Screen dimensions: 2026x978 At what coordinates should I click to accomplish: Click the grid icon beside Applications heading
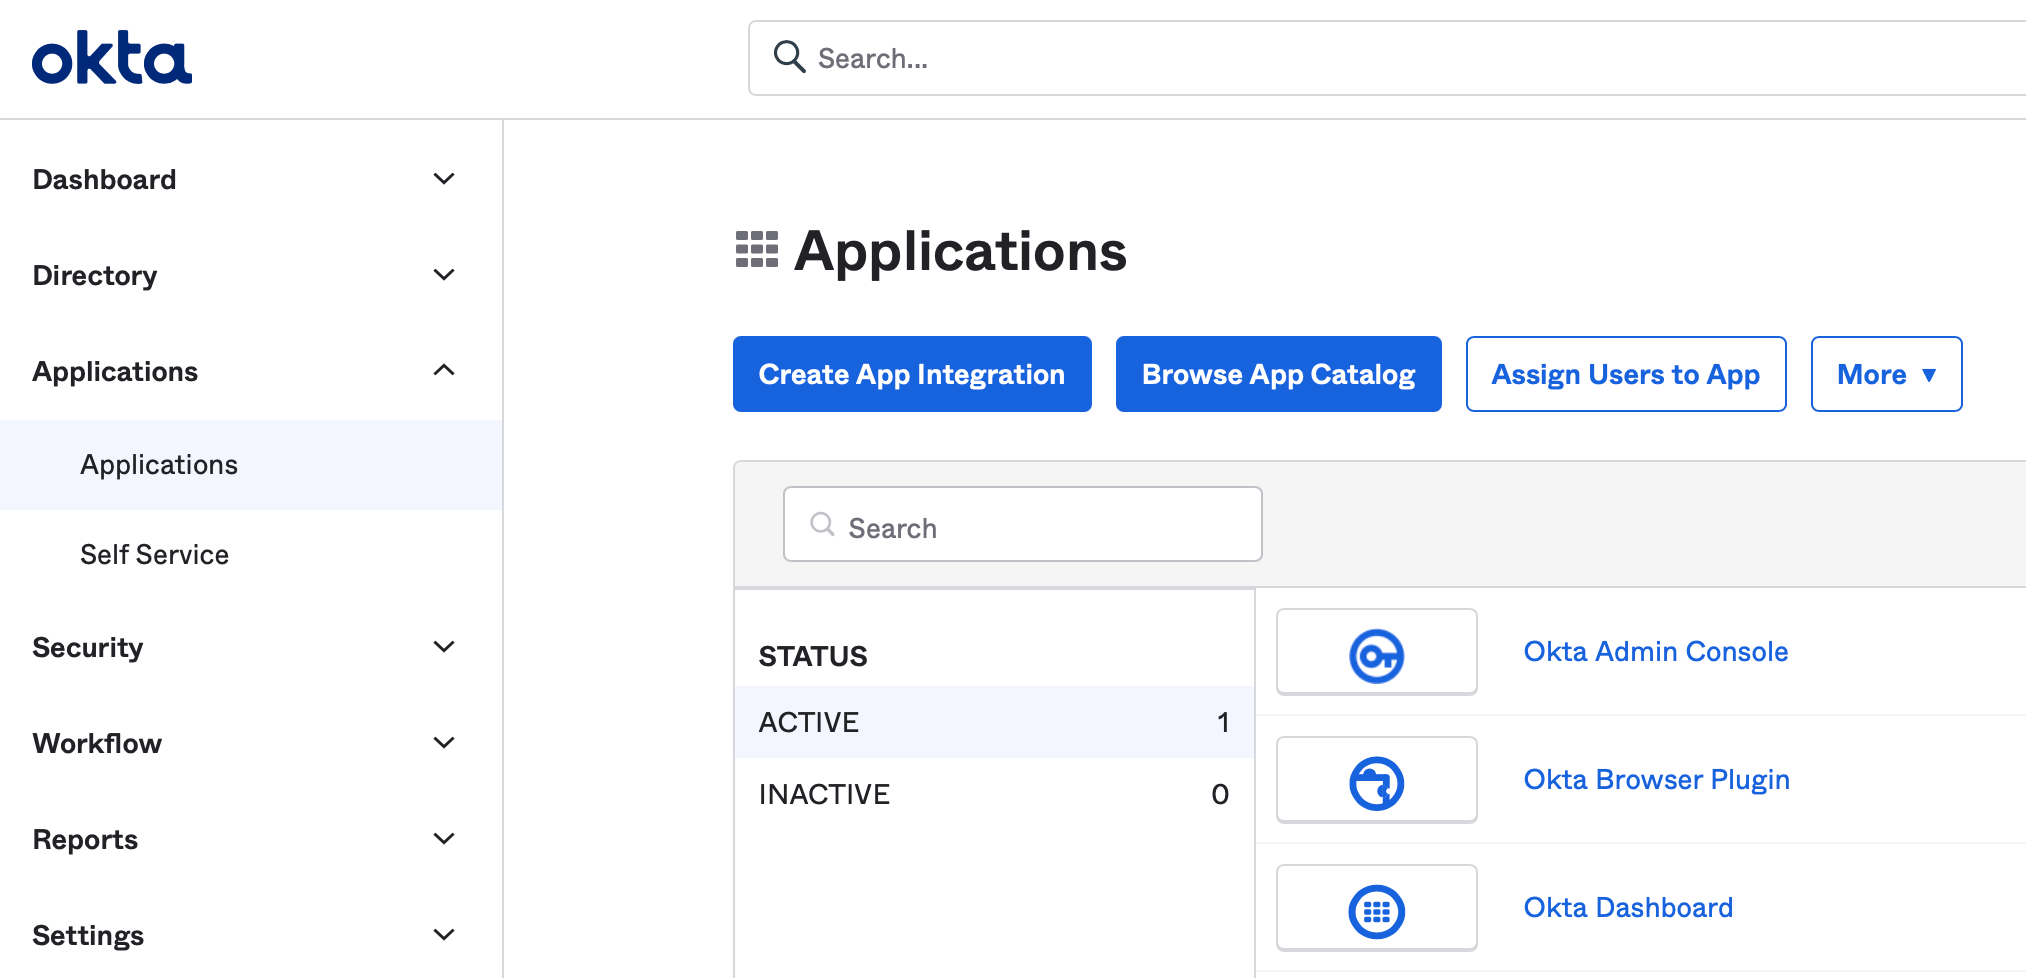pos(757,250)
